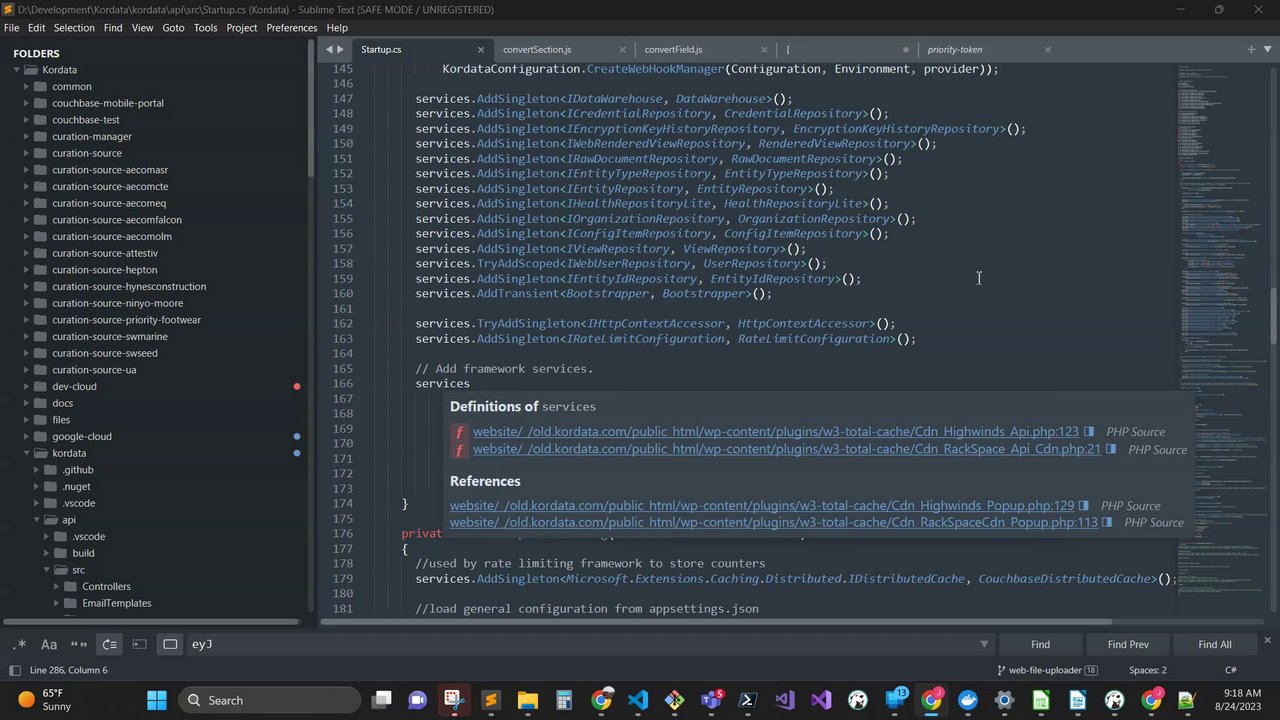Click the Find Prev button
Image resolution: width=1280 pixels, height=720 pixels.
pos(1128,644)
